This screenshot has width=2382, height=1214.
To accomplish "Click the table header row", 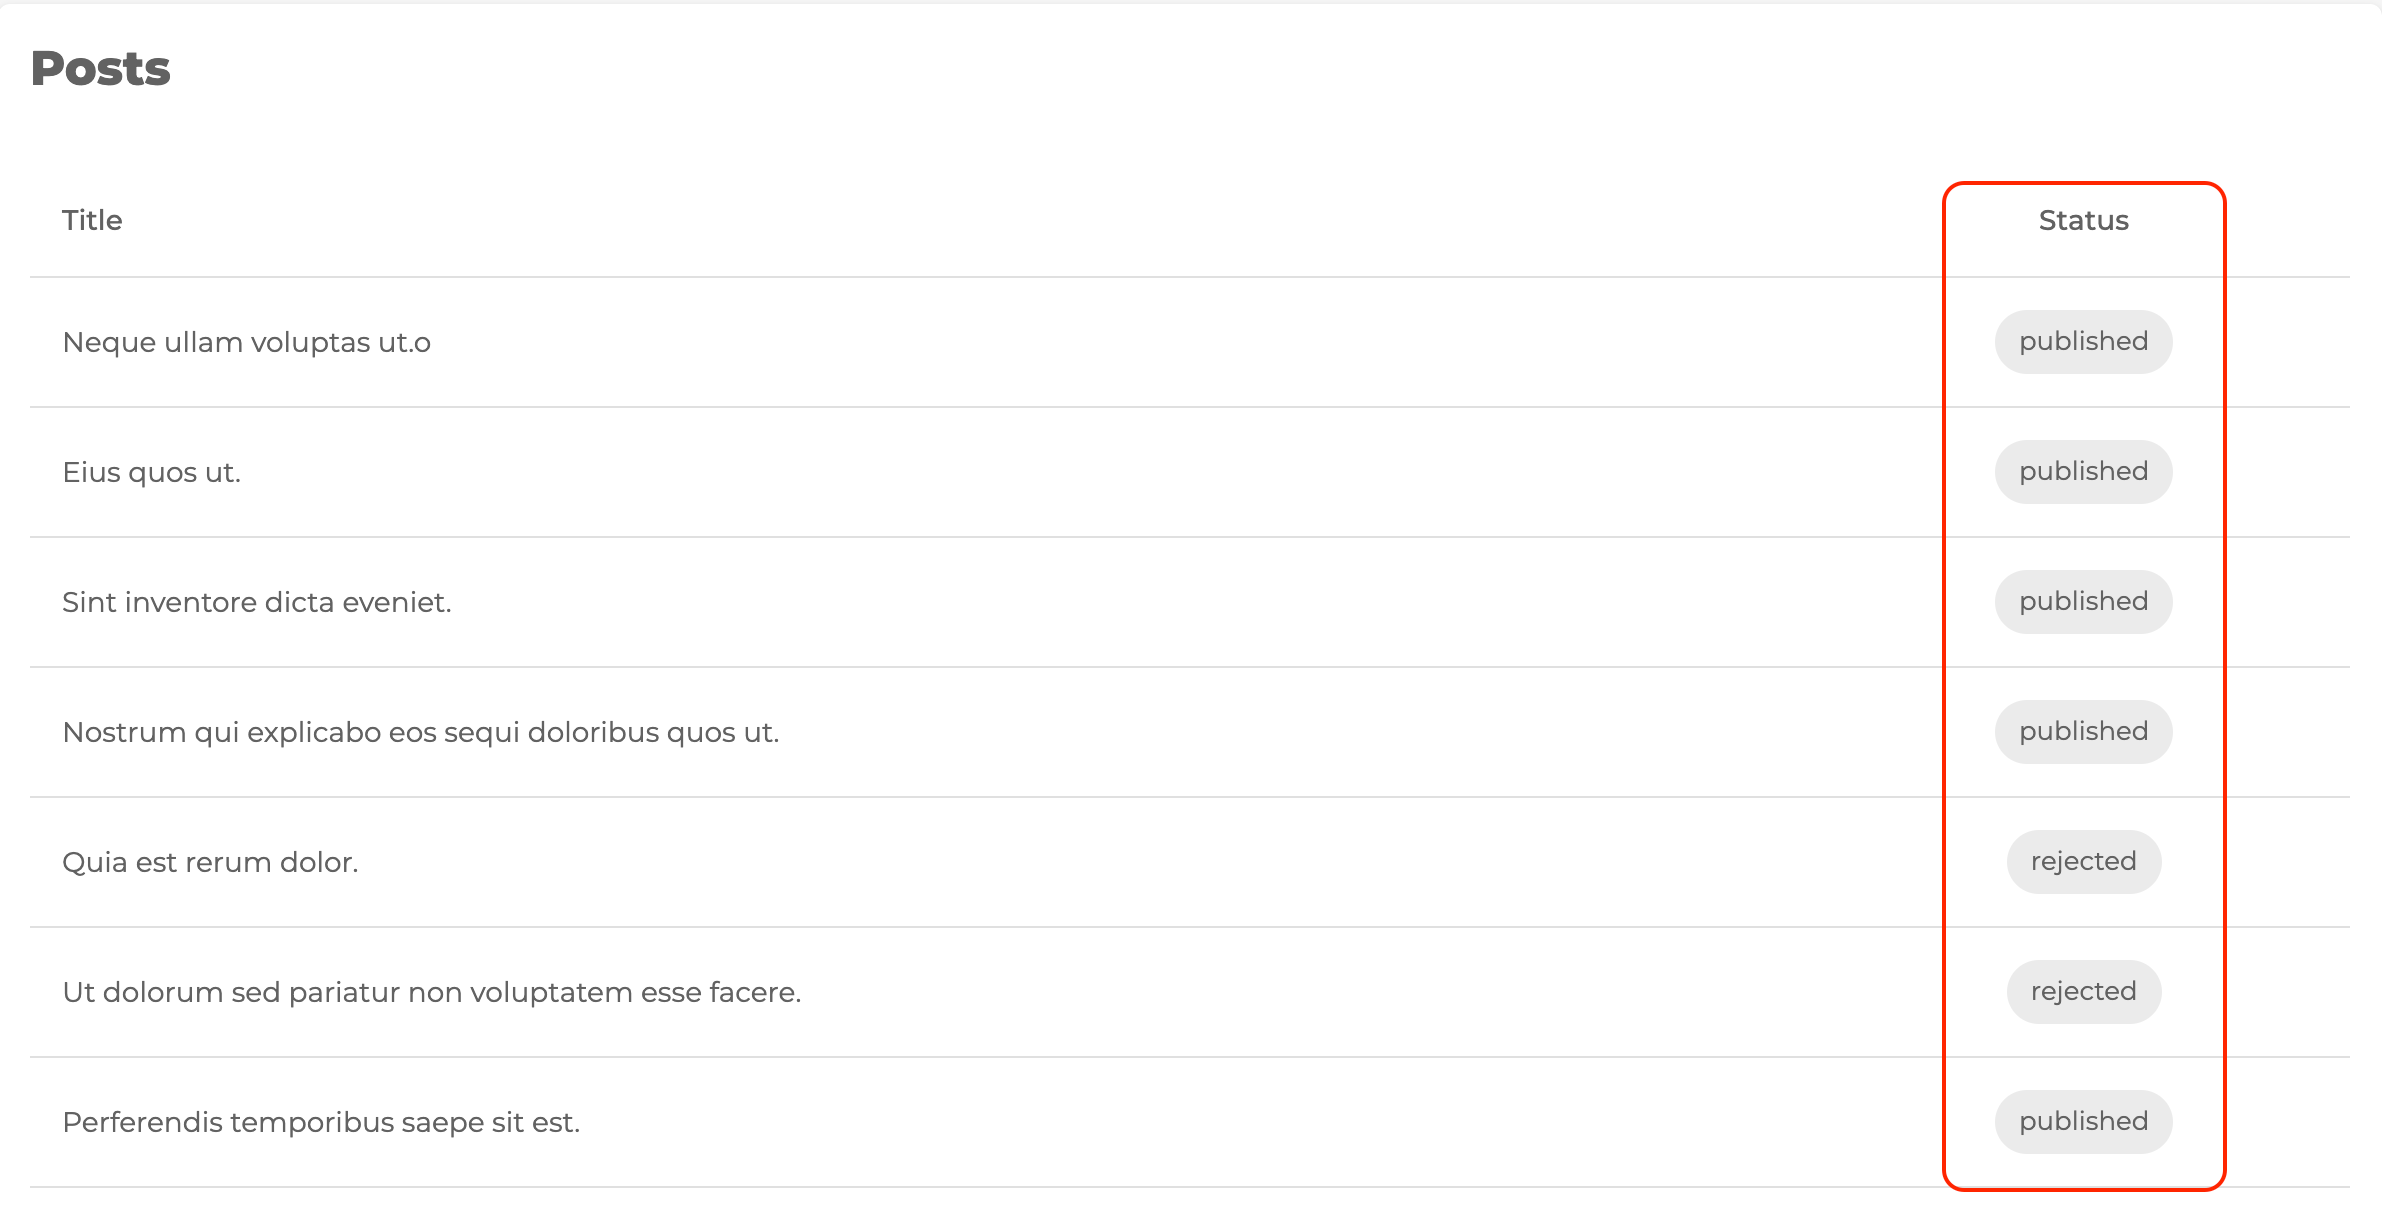I will 1000,220.
